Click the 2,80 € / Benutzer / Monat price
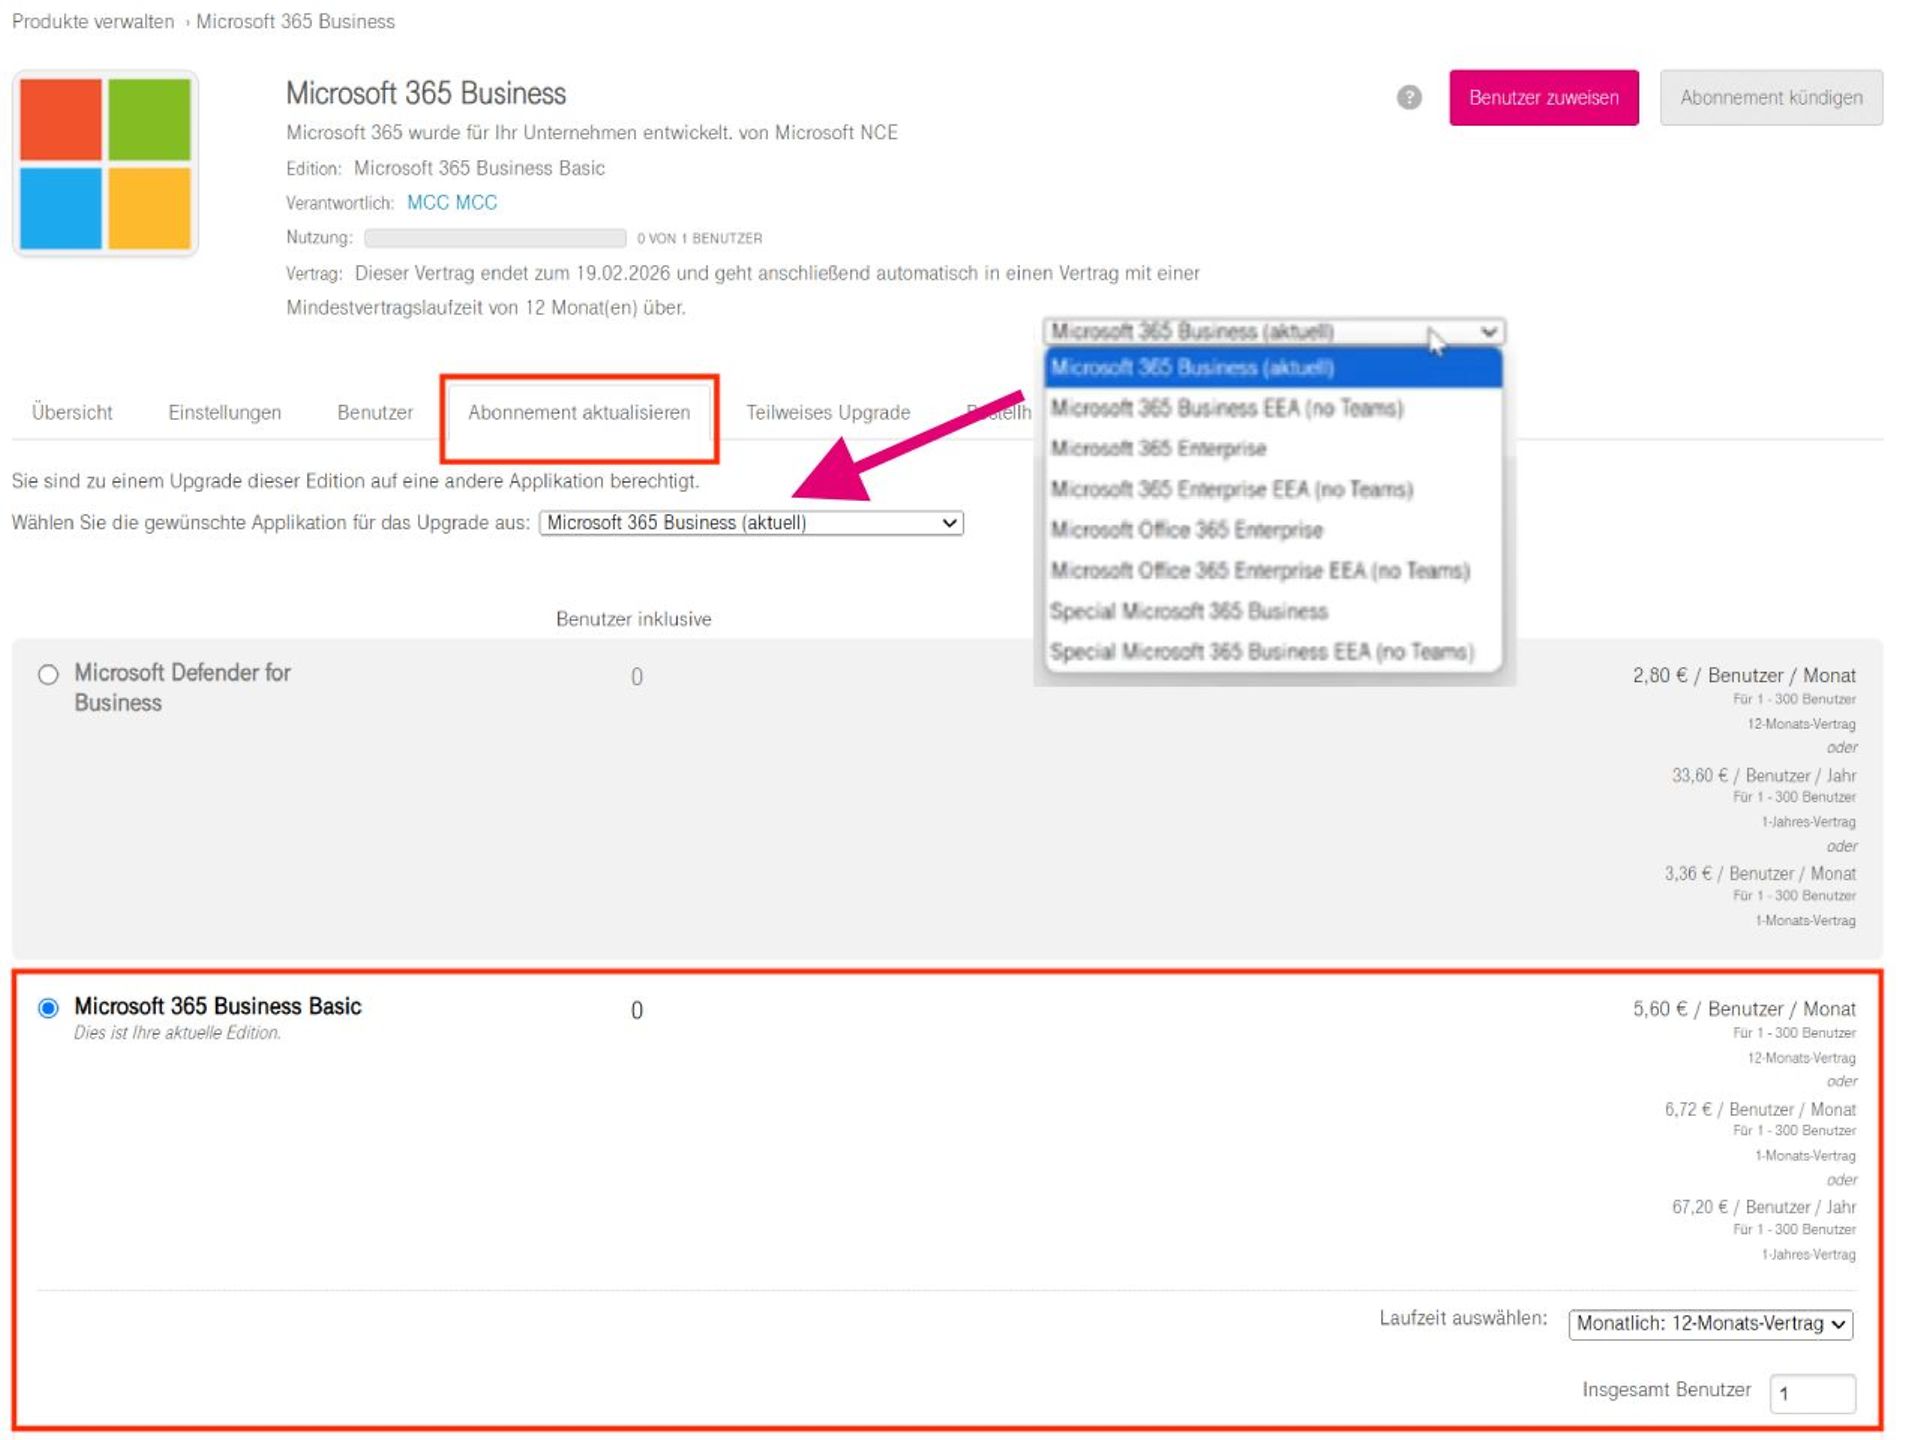The width and height of the screenshot is (1920, 1440). tap(1744, 675)
